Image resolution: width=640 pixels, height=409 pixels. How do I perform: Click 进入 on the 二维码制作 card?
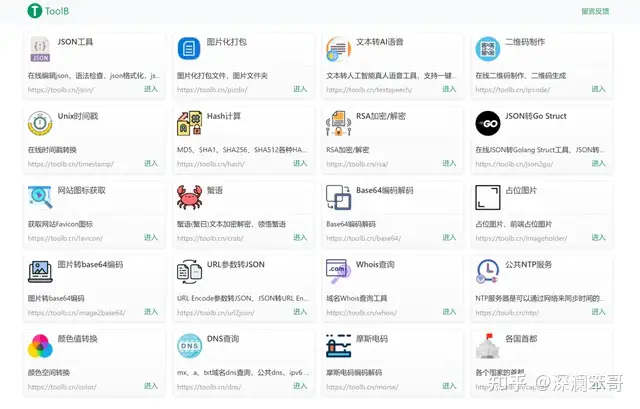click(598, 89)
